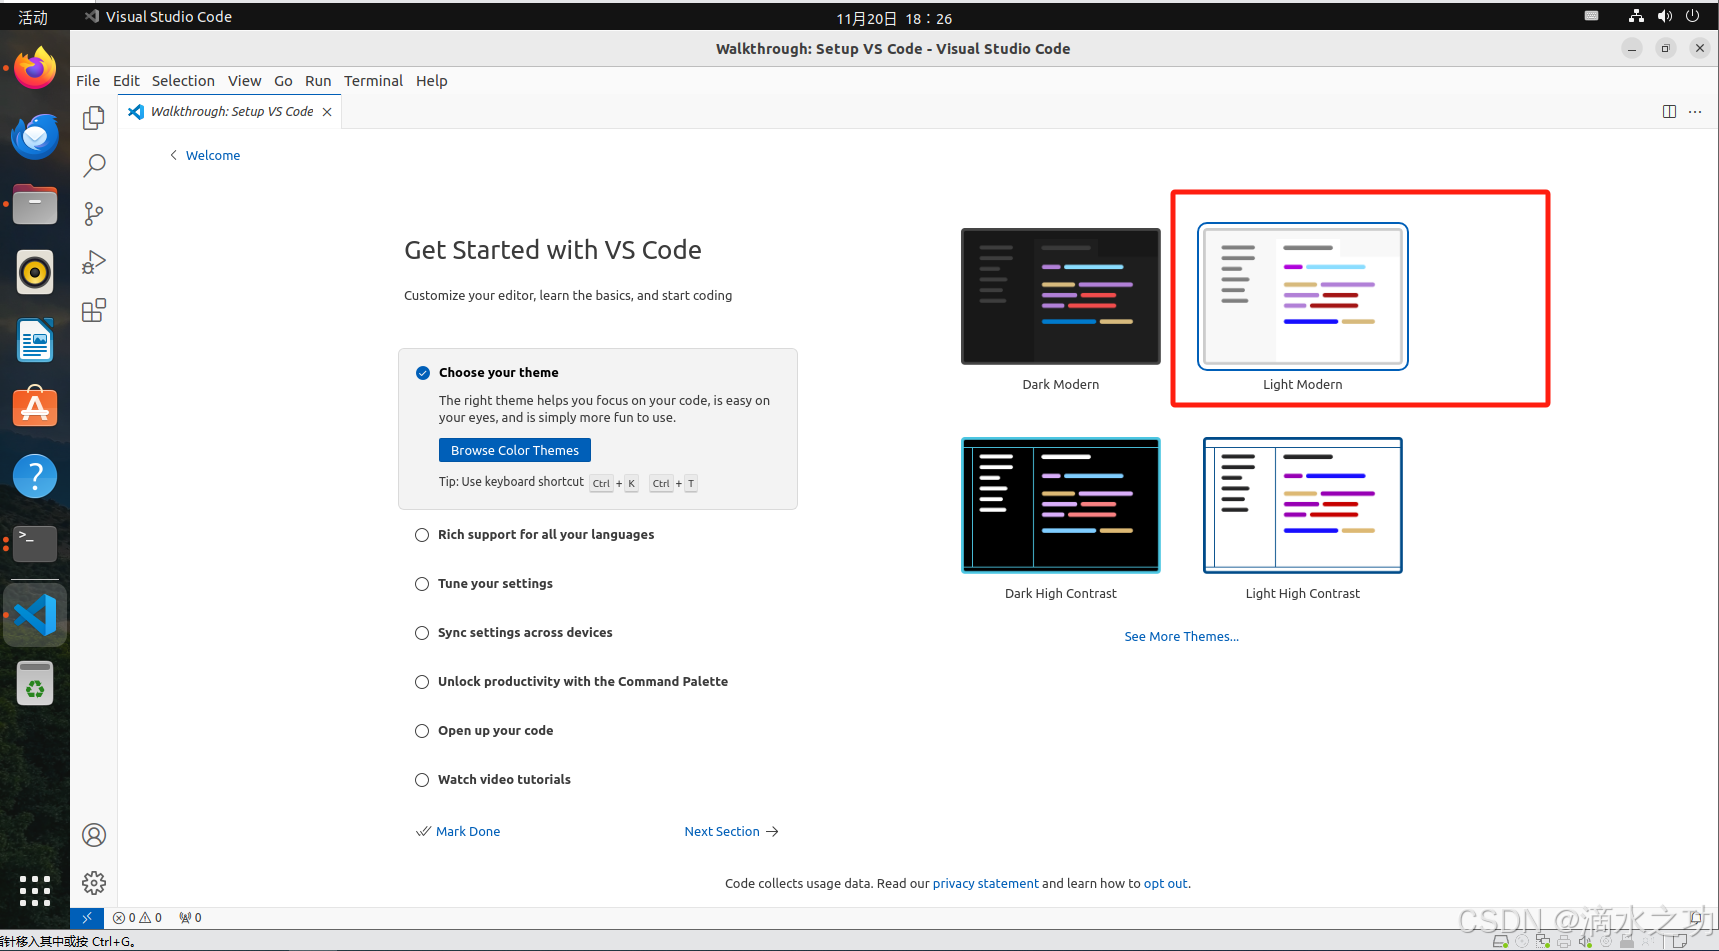
Task: Open the Run menu
Action: pos(318,81)
